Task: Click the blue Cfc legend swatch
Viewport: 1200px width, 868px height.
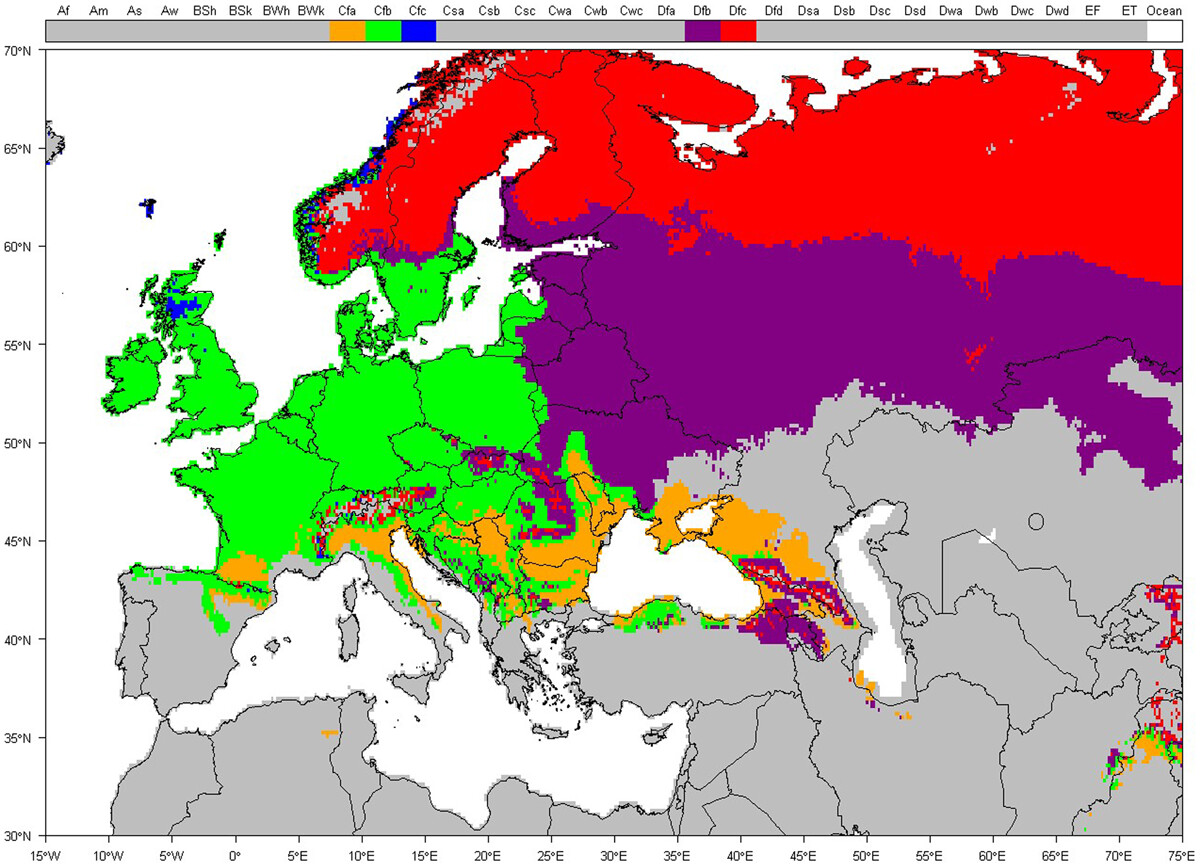Action: click(x=418, y=31)
